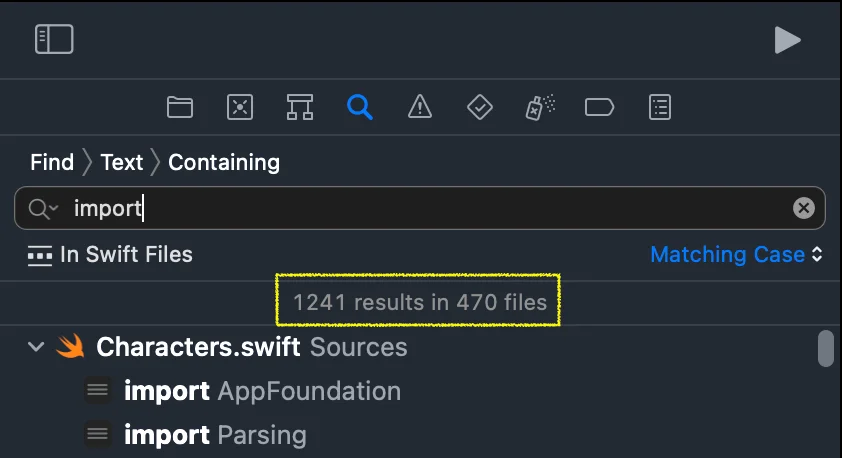Open the Issue navigator warning icon
Viewport: 842px width, 458px height.
pyautogui.click(x=420, y=107)
